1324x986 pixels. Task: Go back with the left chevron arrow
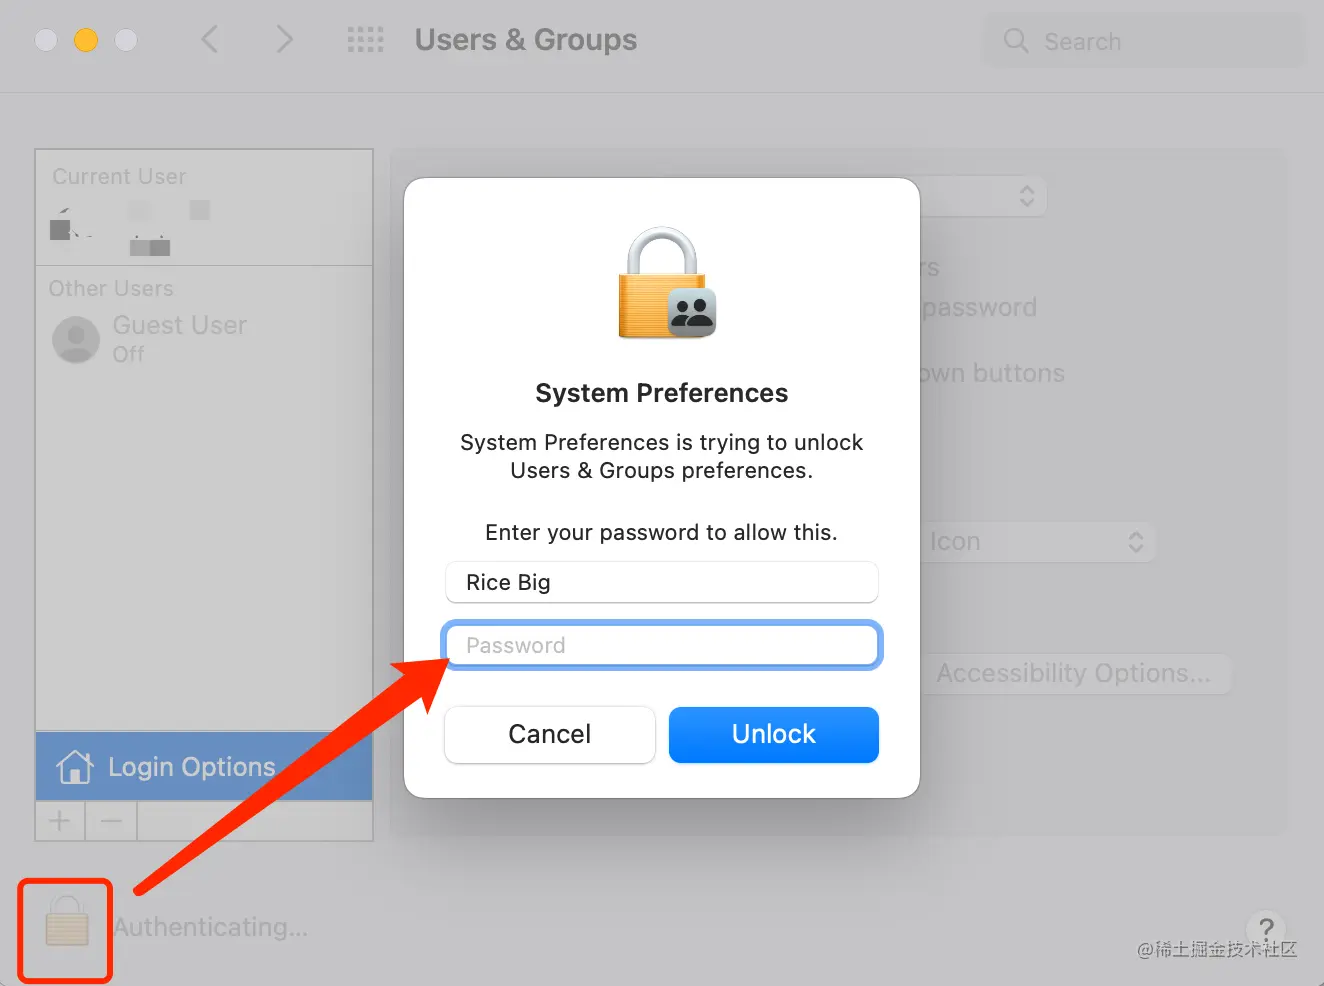click(210, 40)
